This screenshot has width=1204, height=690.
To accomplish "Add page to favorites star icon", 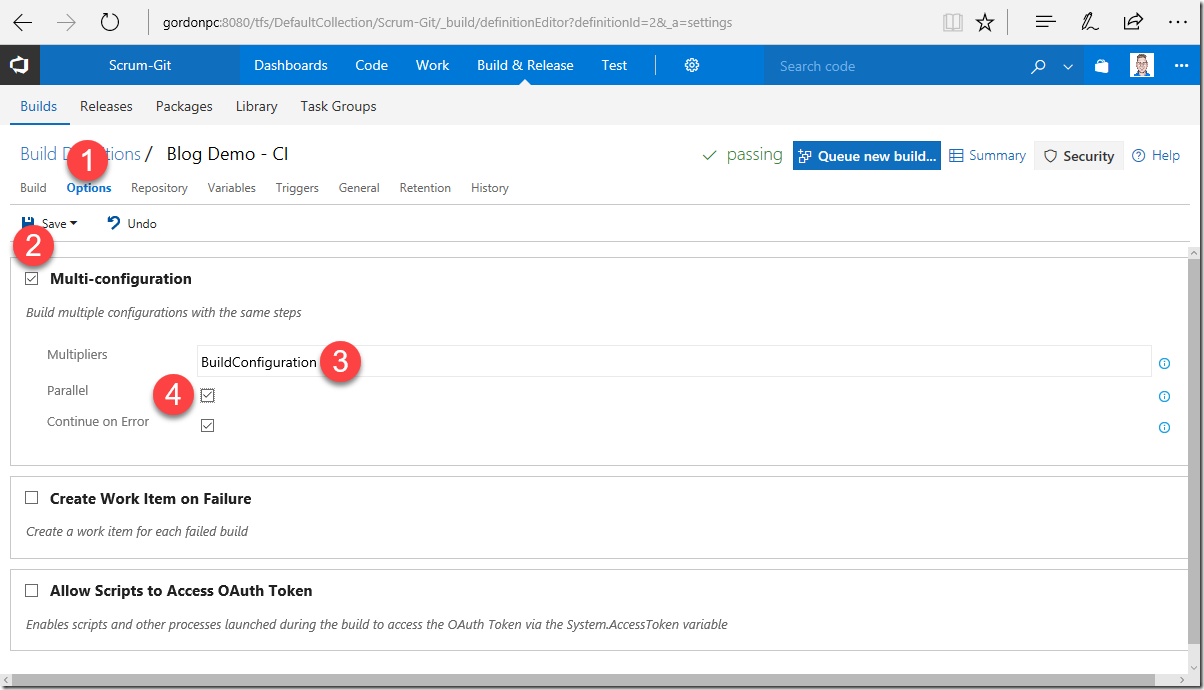I will coord(985,22).
